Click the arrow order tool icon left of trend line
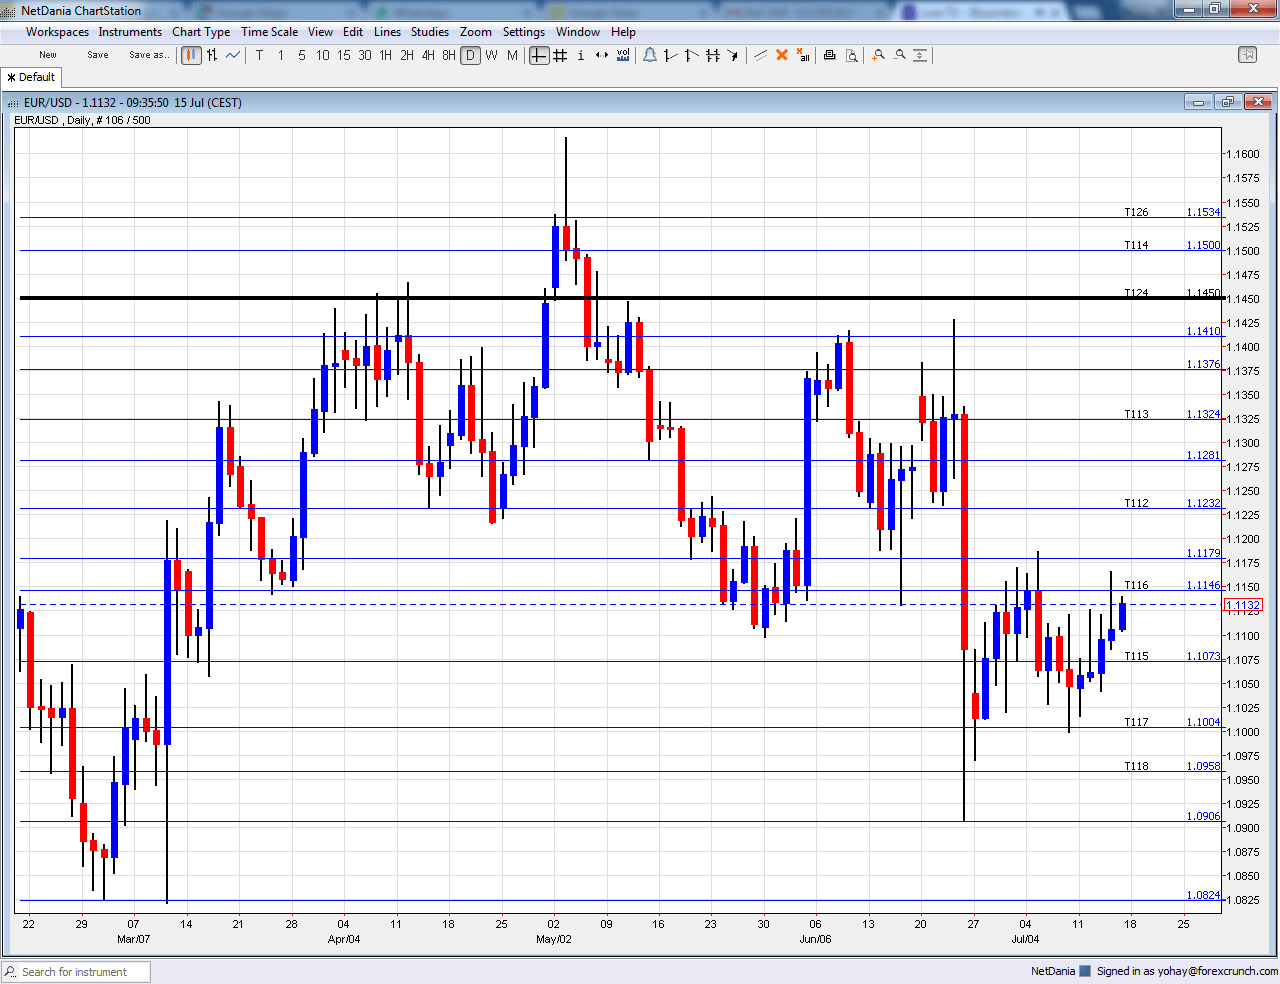The height and width of the screenshot is (984, 1280). click(x=734, y=55)
